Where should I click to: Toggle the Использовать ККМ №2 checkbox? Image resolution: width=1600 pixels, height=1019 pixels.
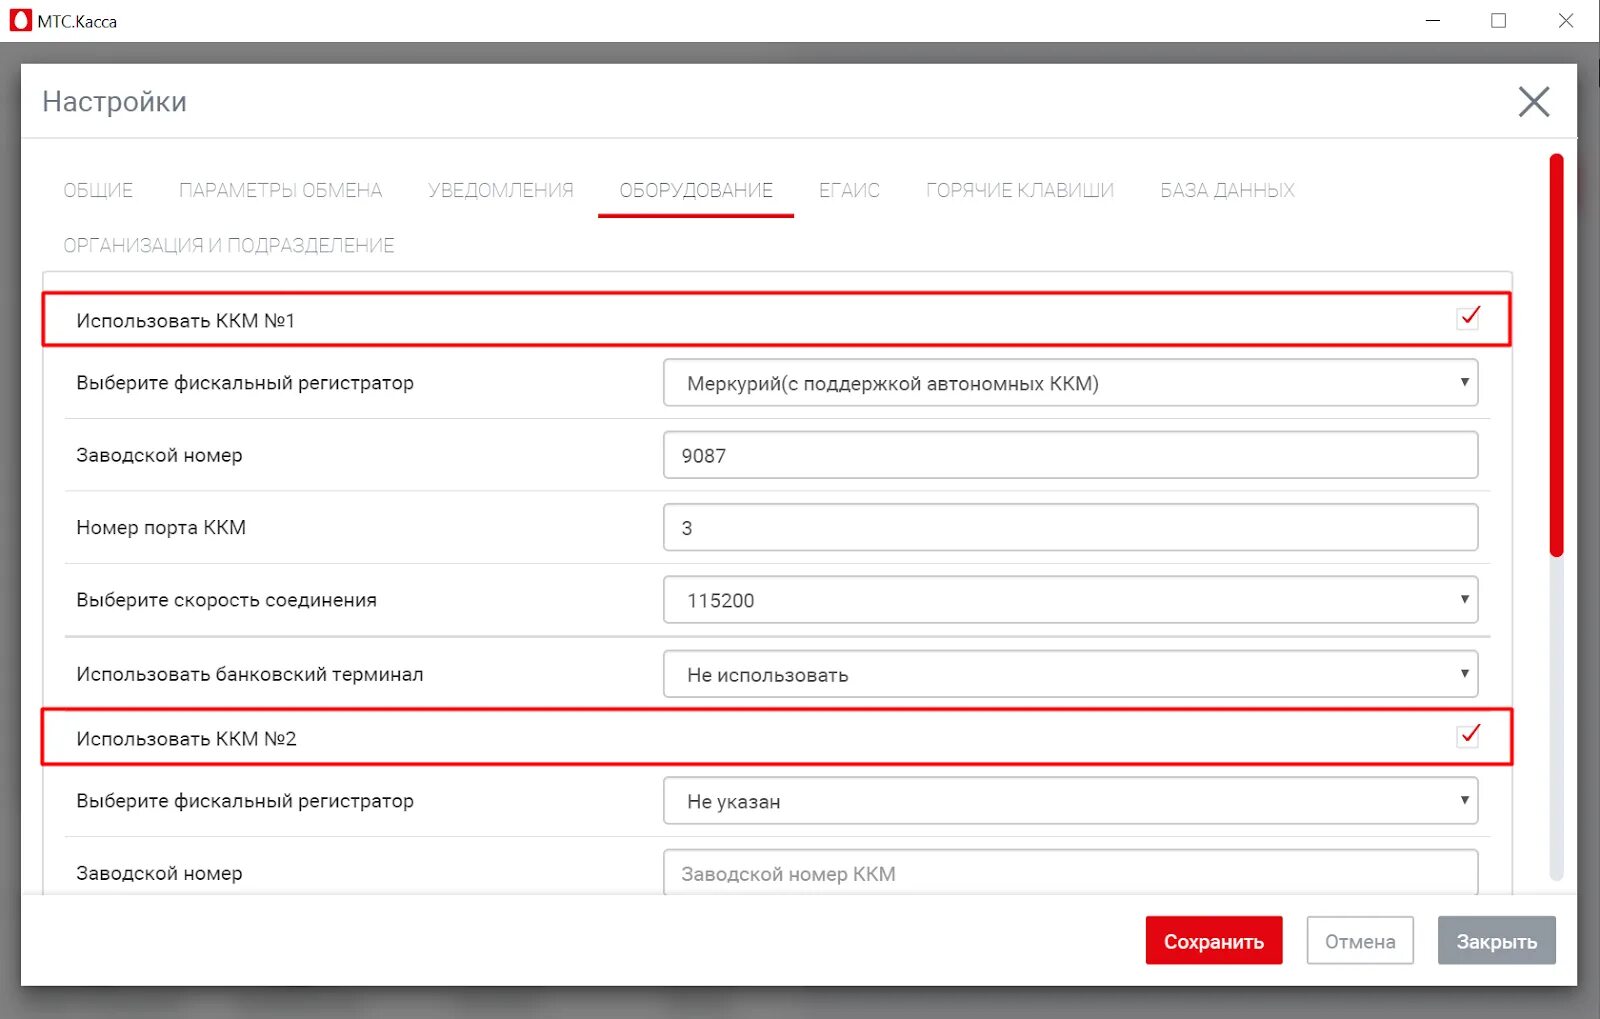pyautogui.click(x=1468, y=735)
